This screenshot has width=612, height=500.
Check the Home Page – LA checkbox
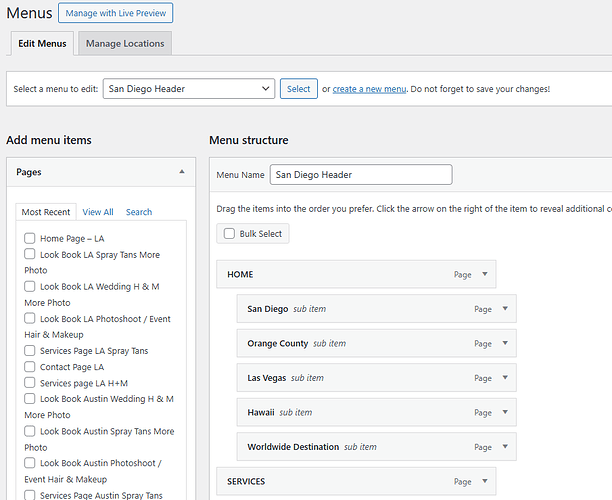click(30, 239)
